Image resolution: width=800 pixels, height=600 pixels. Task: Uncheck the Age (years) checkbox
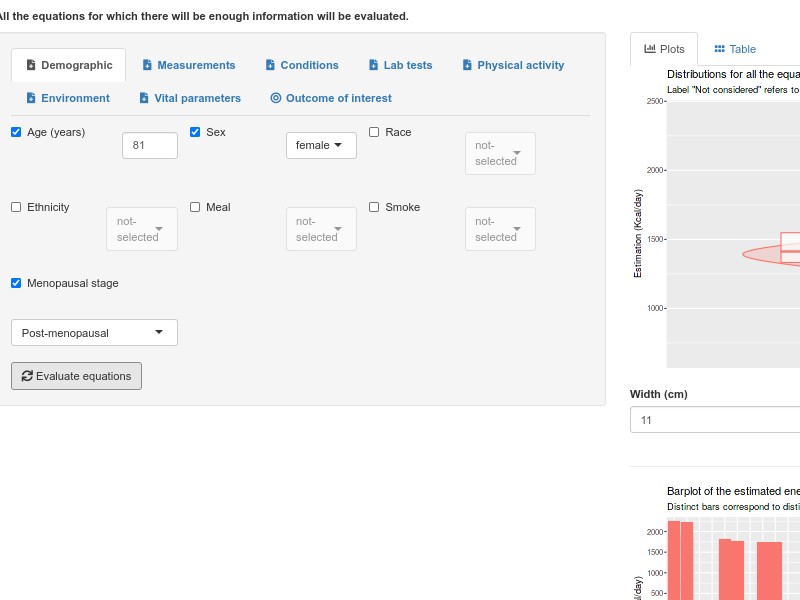[x=16, y=132]
